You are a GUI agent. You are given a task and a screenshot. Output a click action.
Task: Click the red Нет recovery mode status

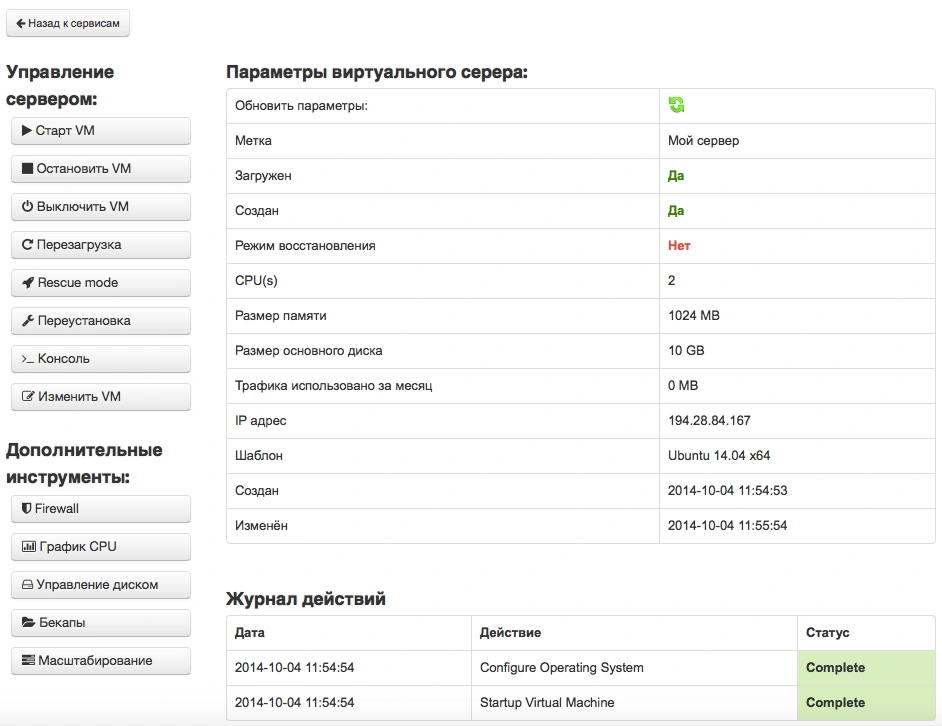[679, 245]
